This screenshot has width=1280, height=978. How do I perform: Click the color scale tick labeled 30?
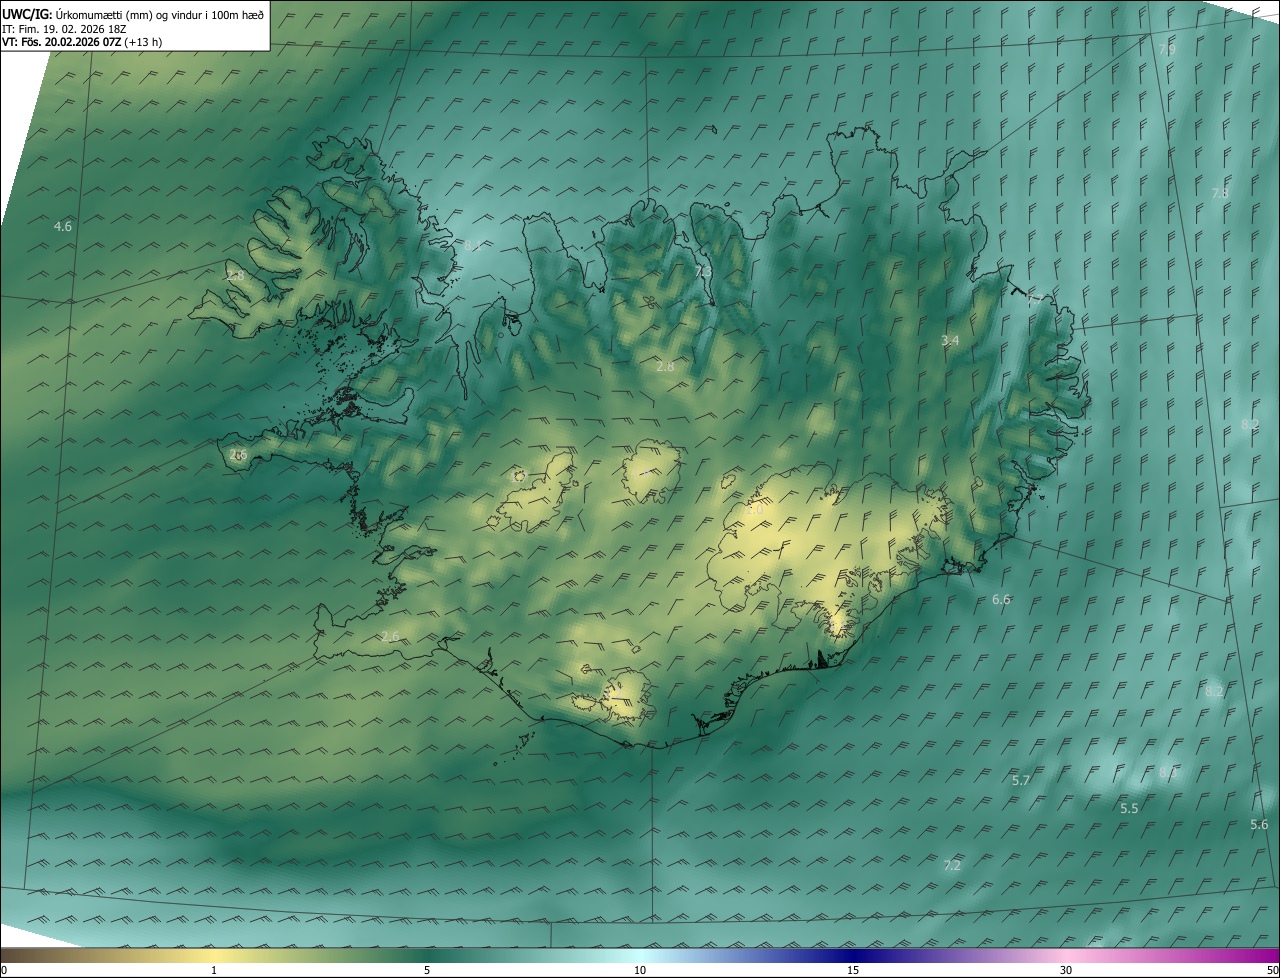[1066, 970]
